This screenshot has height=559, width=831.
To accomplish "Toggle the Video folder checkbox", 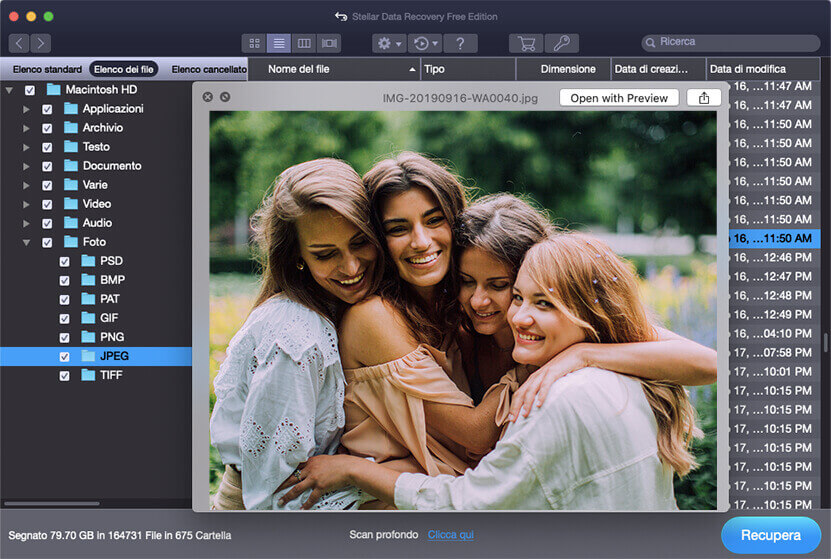I will [x=47, y=204].
